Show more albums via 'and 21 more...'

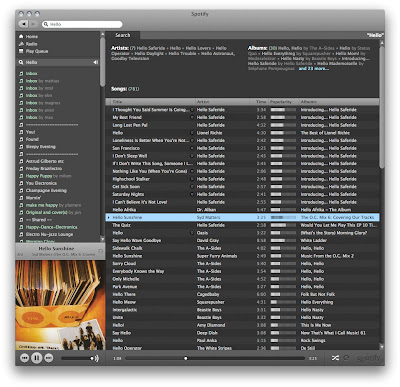tap(313, 68)
